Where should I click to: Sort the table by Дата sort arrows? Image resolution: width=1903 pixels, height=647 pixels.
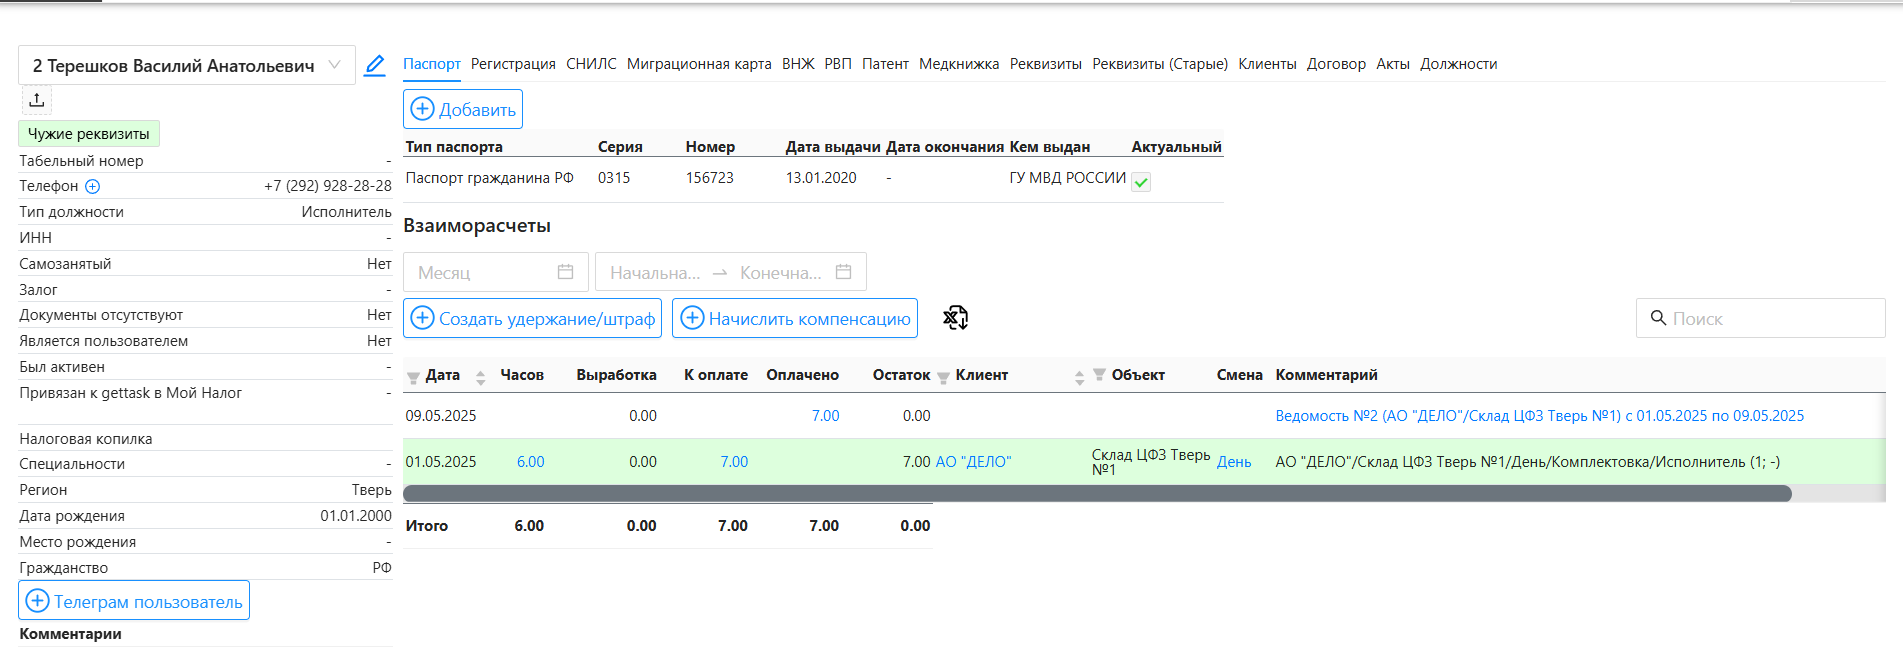click(x=480, y=377)
